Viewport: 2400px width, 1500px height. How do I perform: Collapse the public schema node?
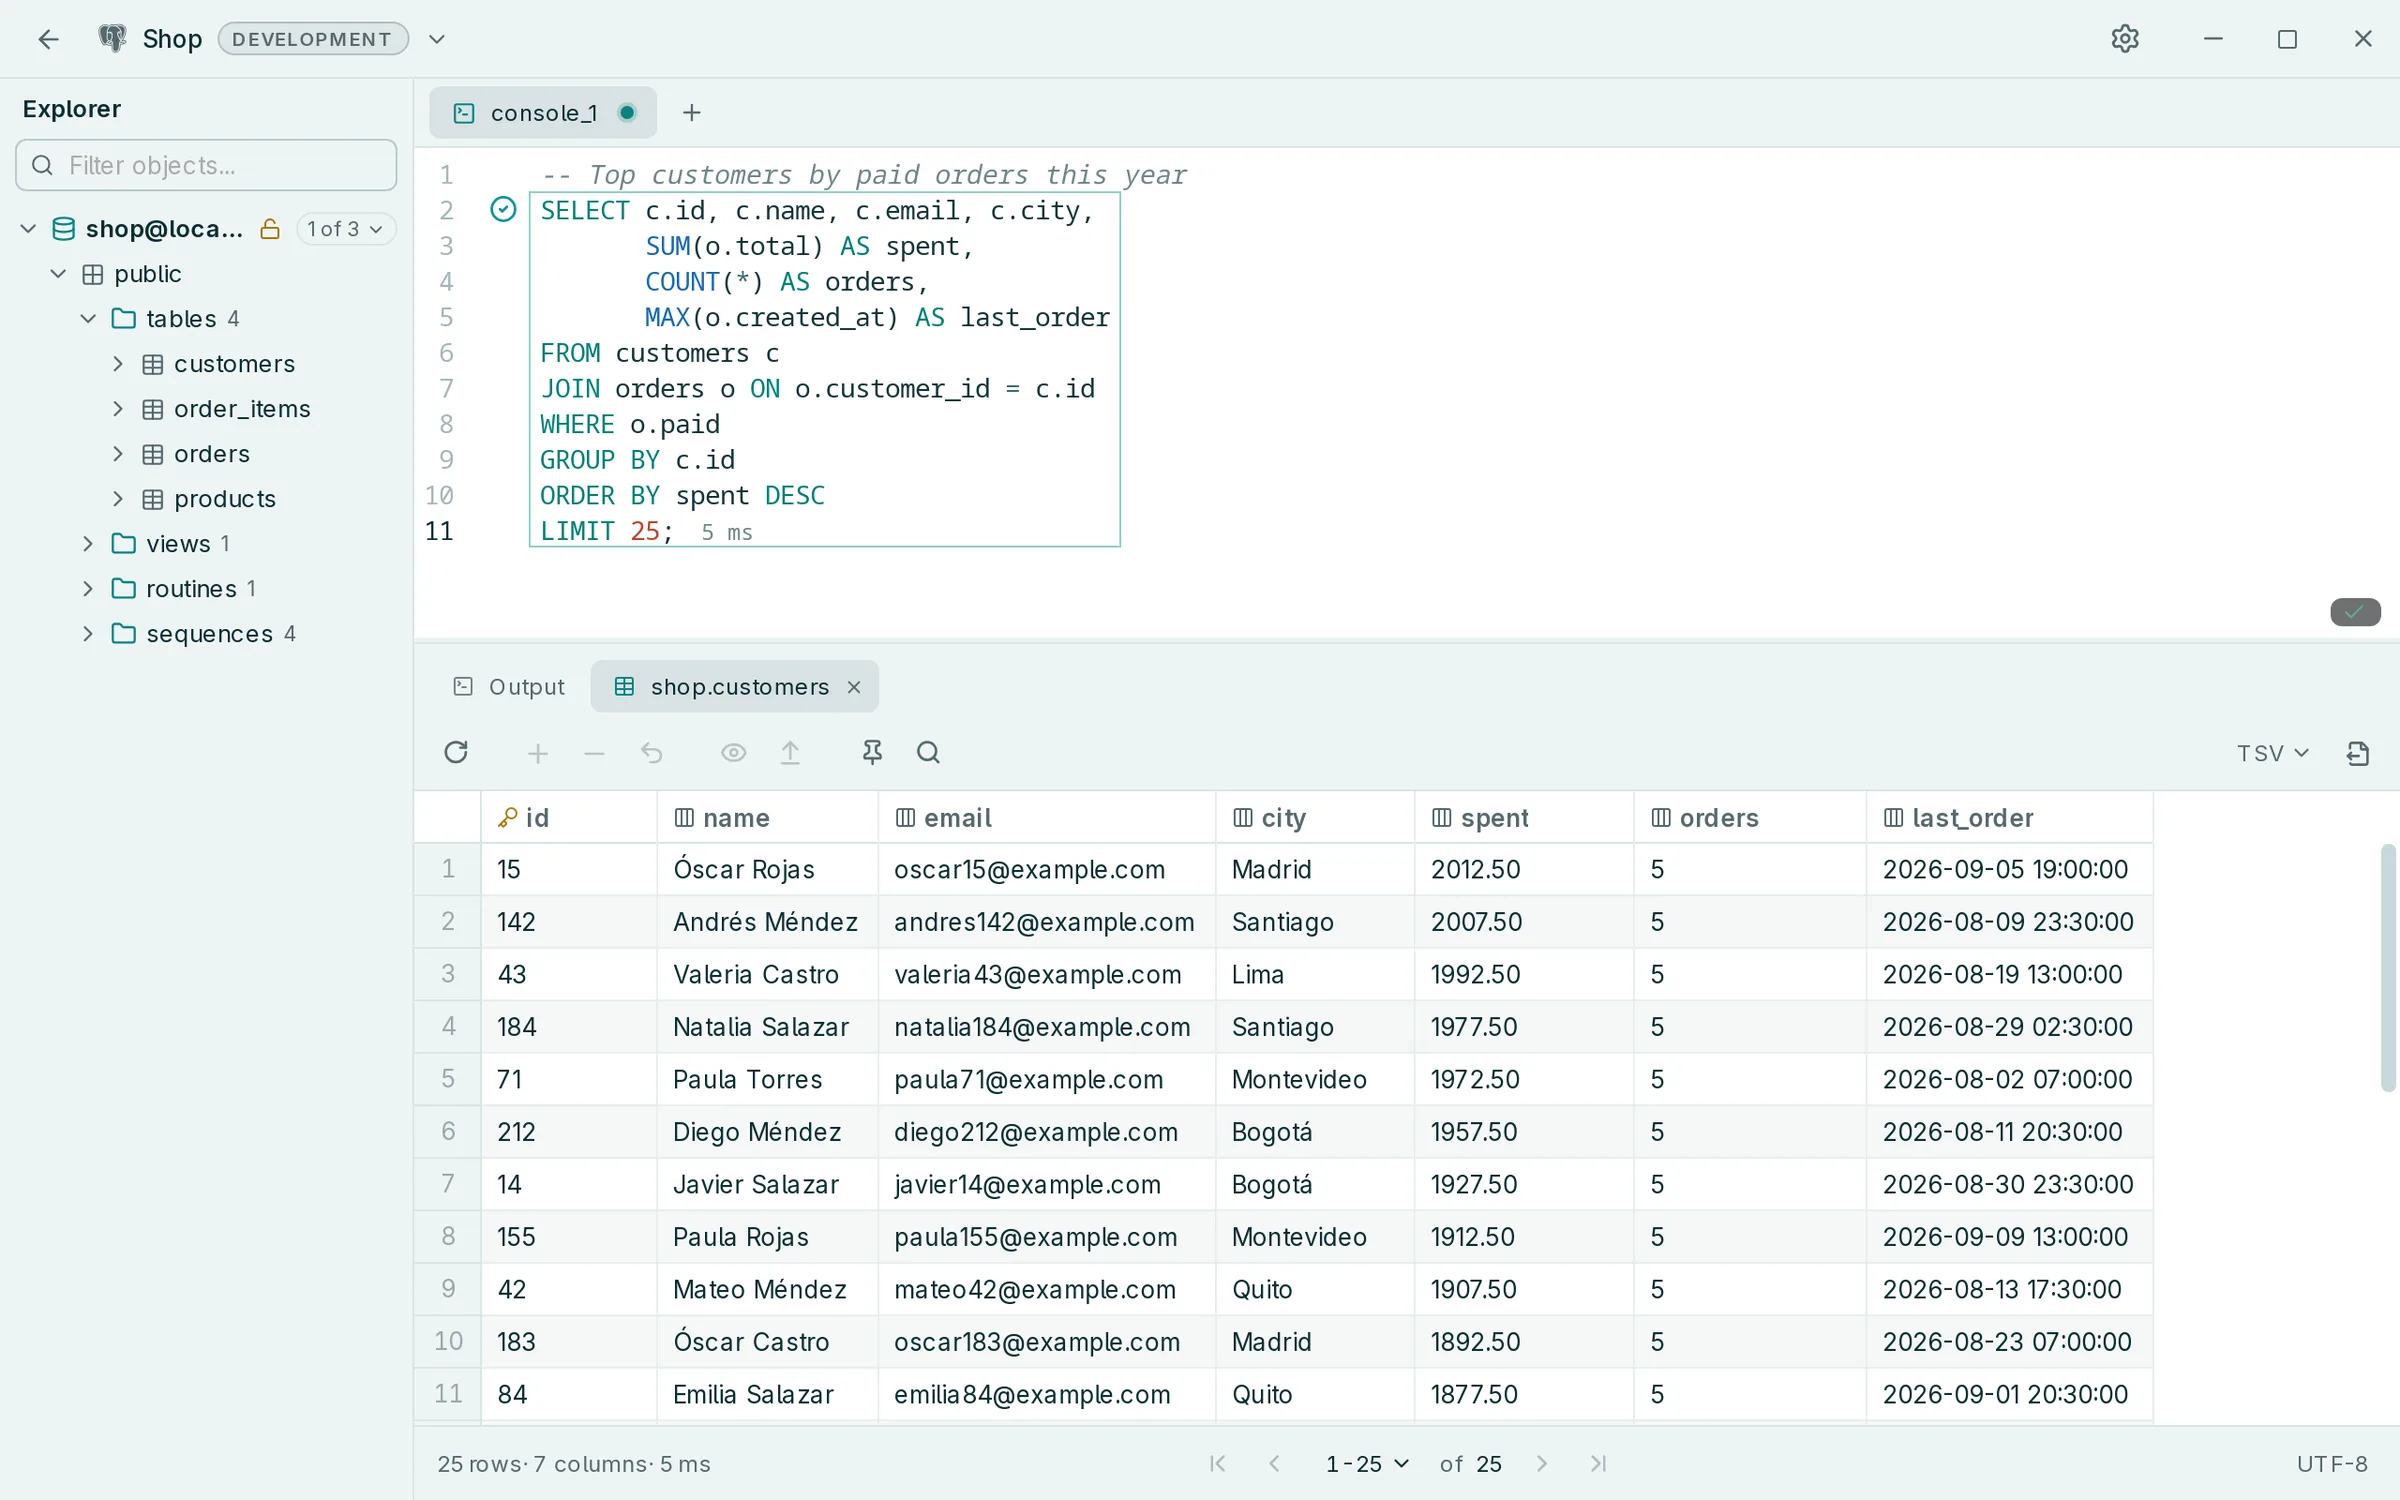point(58,274)
